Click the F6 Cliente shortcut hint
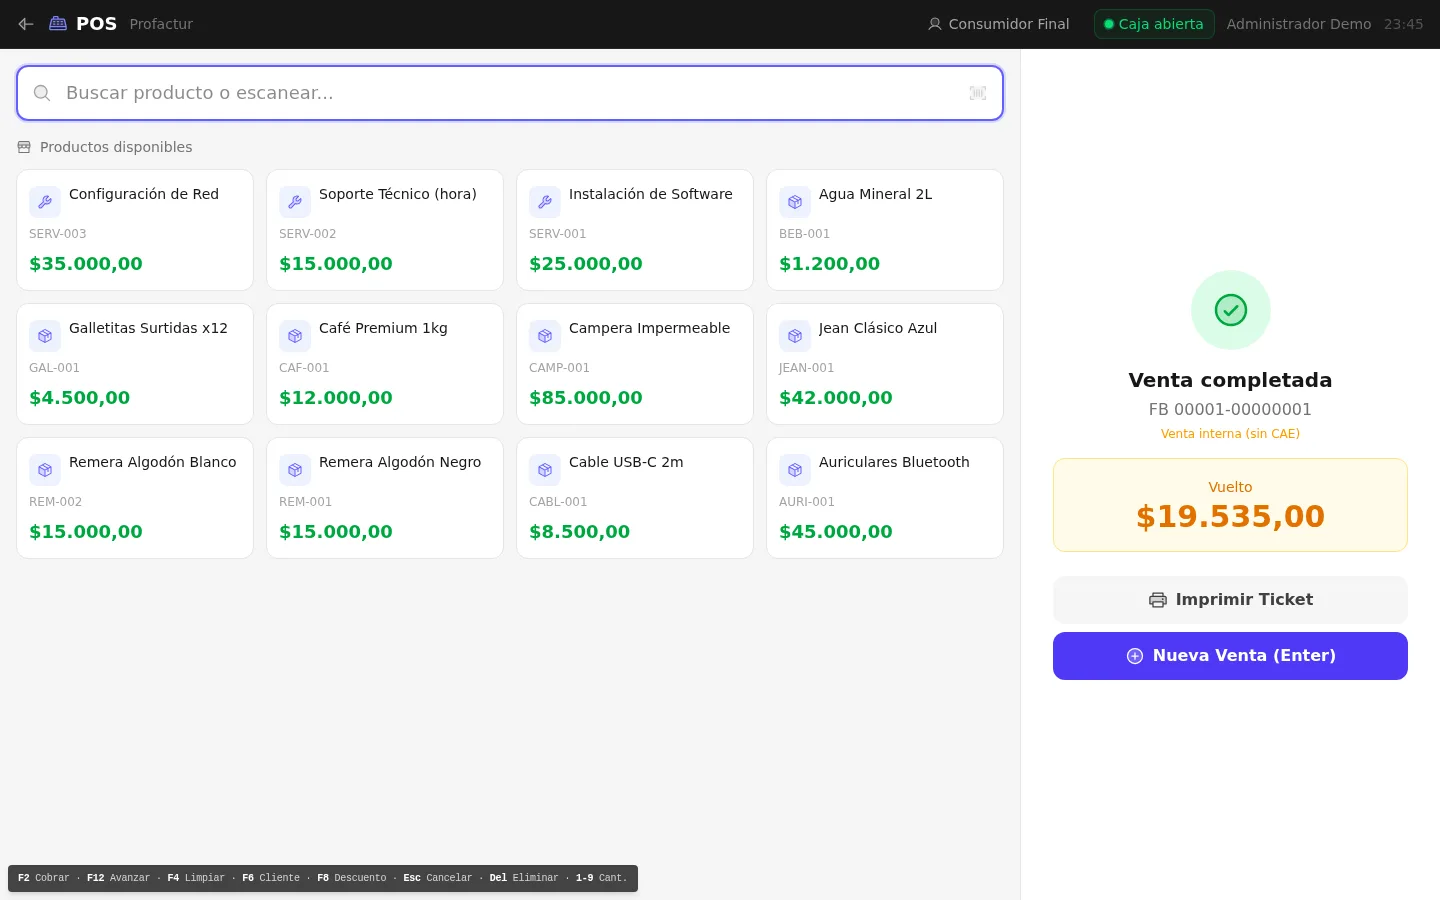The height and width of the screenshot is (900, 1440). (x=271, y=878)
